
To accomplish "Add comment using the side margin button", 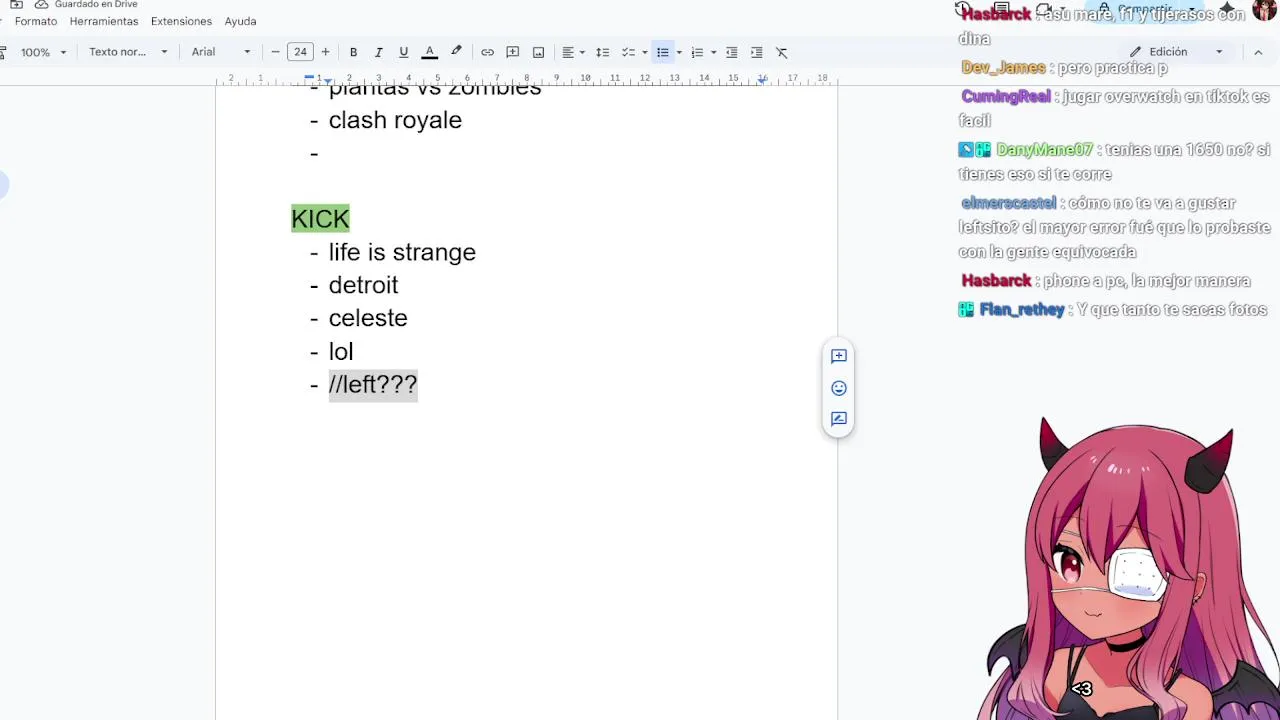I will pos(839,356).
